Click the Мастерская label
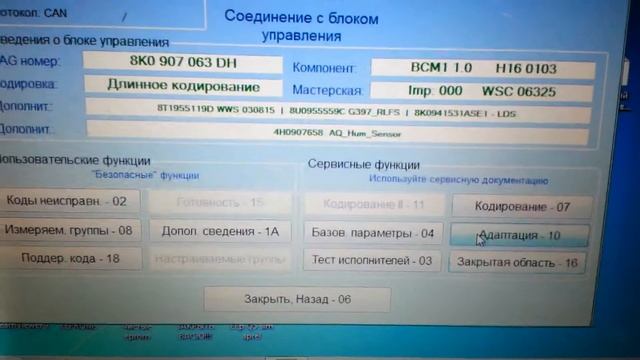This screenshot has width=640, height=360. [x=327, y=90]
